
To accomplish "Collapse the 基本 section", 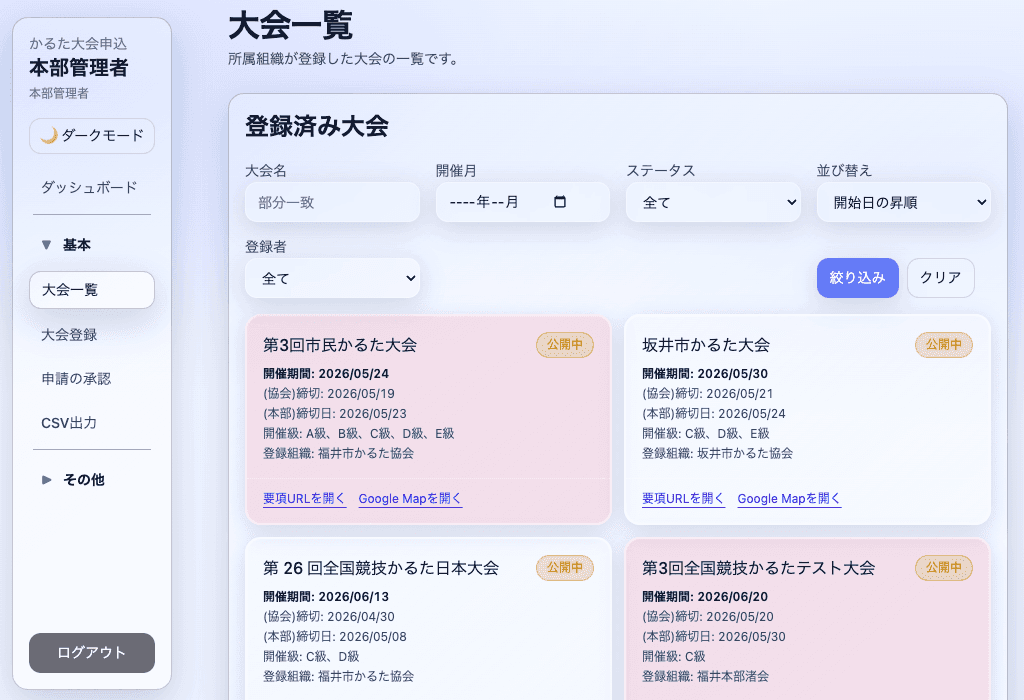I will click(x=66, y=245).
